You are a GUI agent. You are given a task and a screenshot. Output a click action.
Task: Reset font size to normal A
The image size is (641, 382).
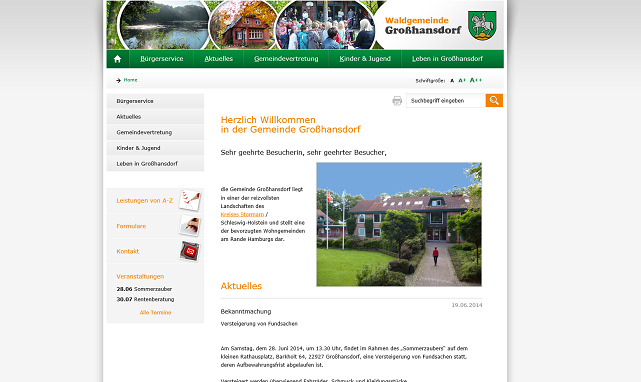point(452,81)
